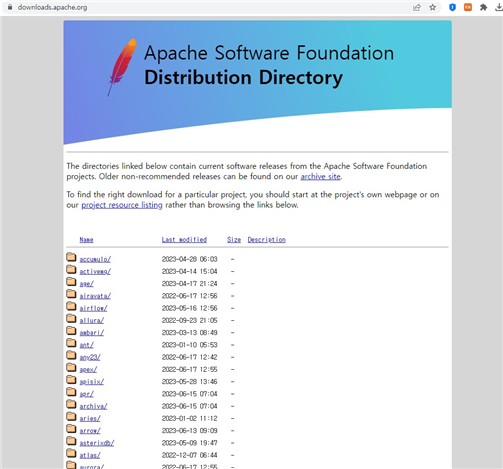Click the allura date 2022-09-23 21:05
The image size is (503, 469).
pyautogui.click(x=189, y=320)
